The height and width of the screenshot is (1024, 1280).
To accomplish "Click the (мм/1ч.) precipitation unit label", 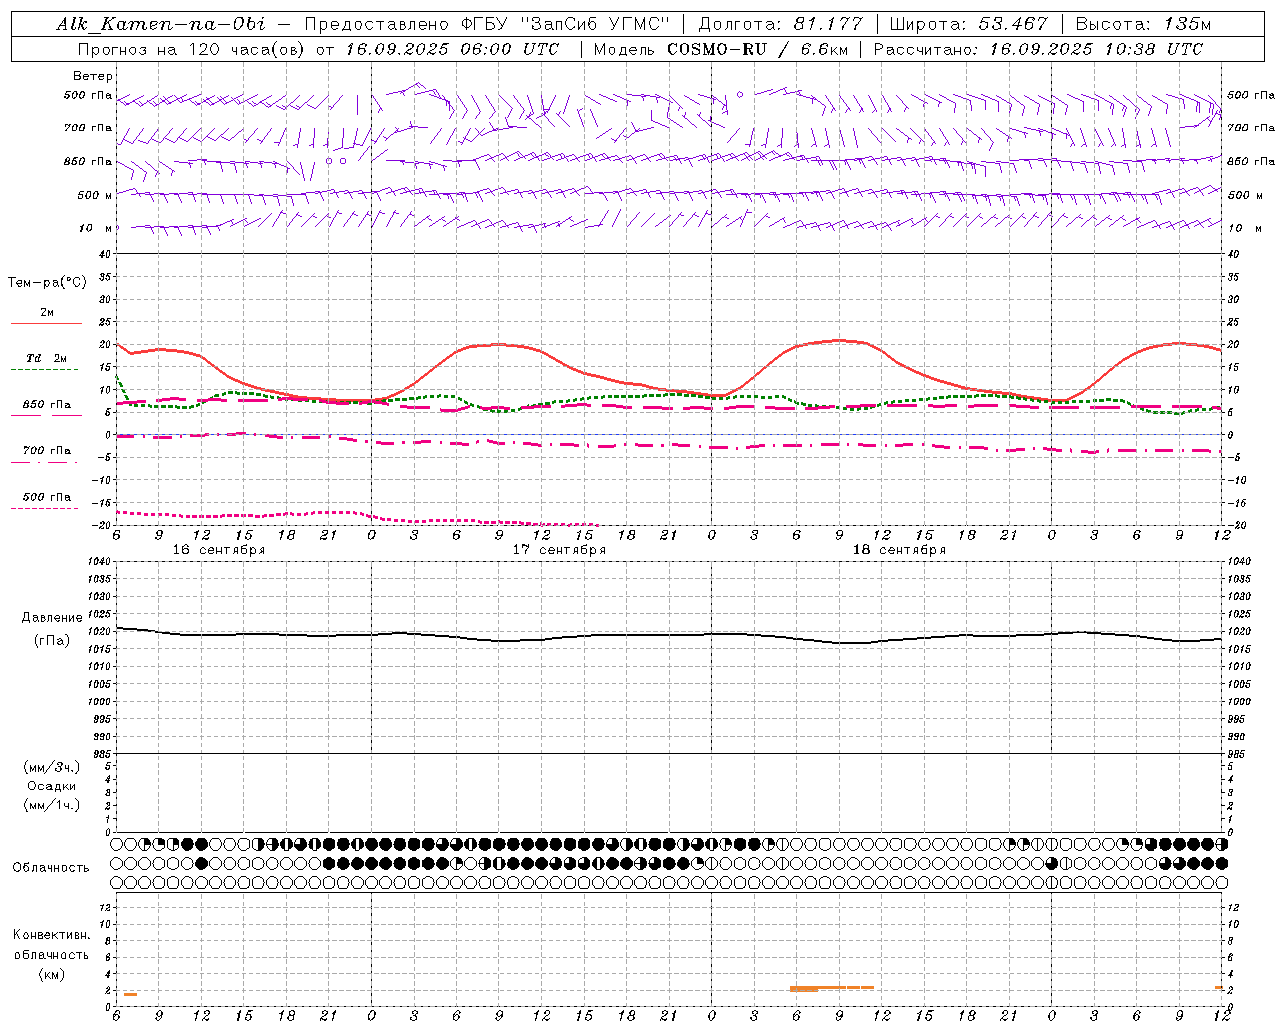I will [x=52, y=805].
